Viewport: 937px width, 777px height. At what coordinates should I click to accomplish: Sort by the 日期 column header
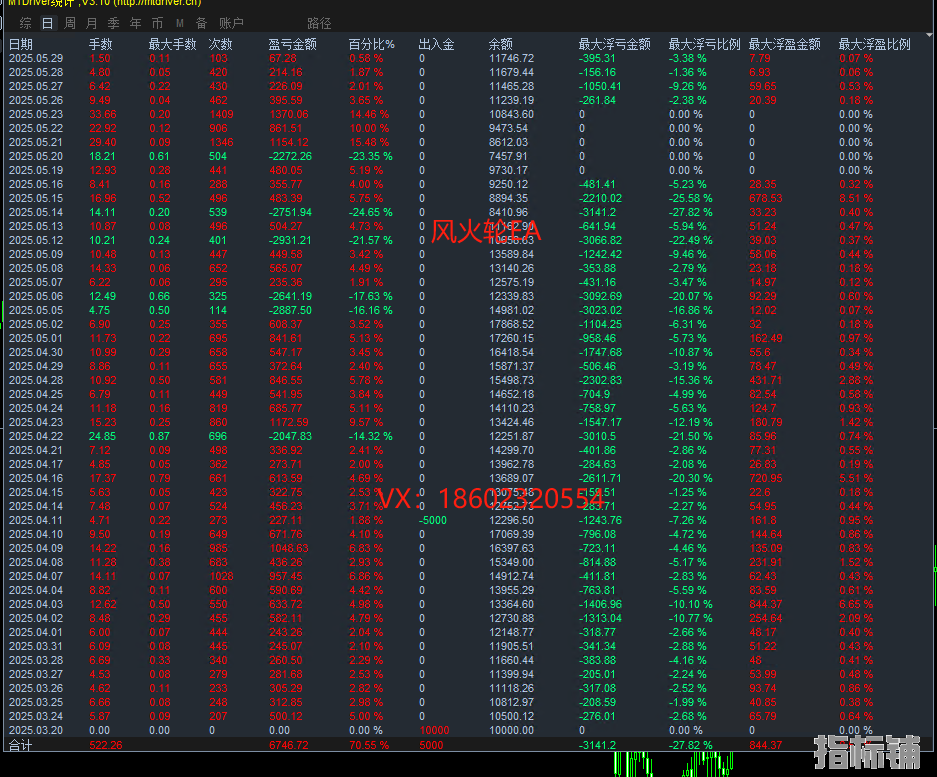coord(21,44)
